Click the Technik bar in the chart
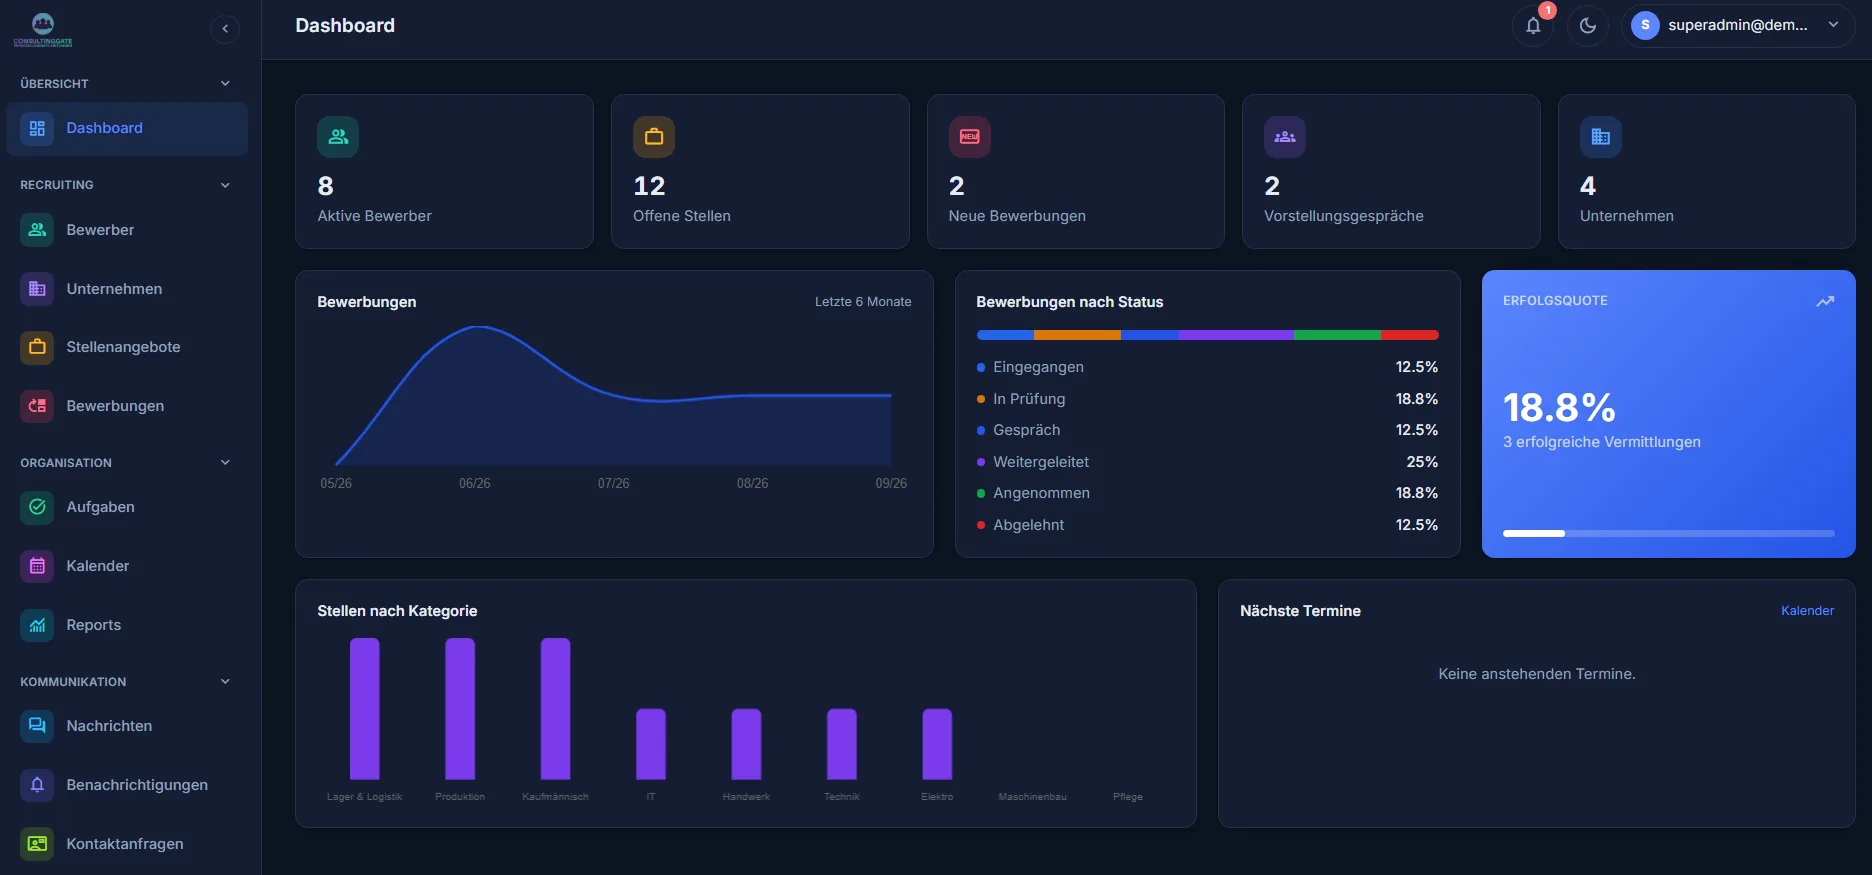Image resolution: width=1872 pixels, height=875 pixels. point(842,744)
